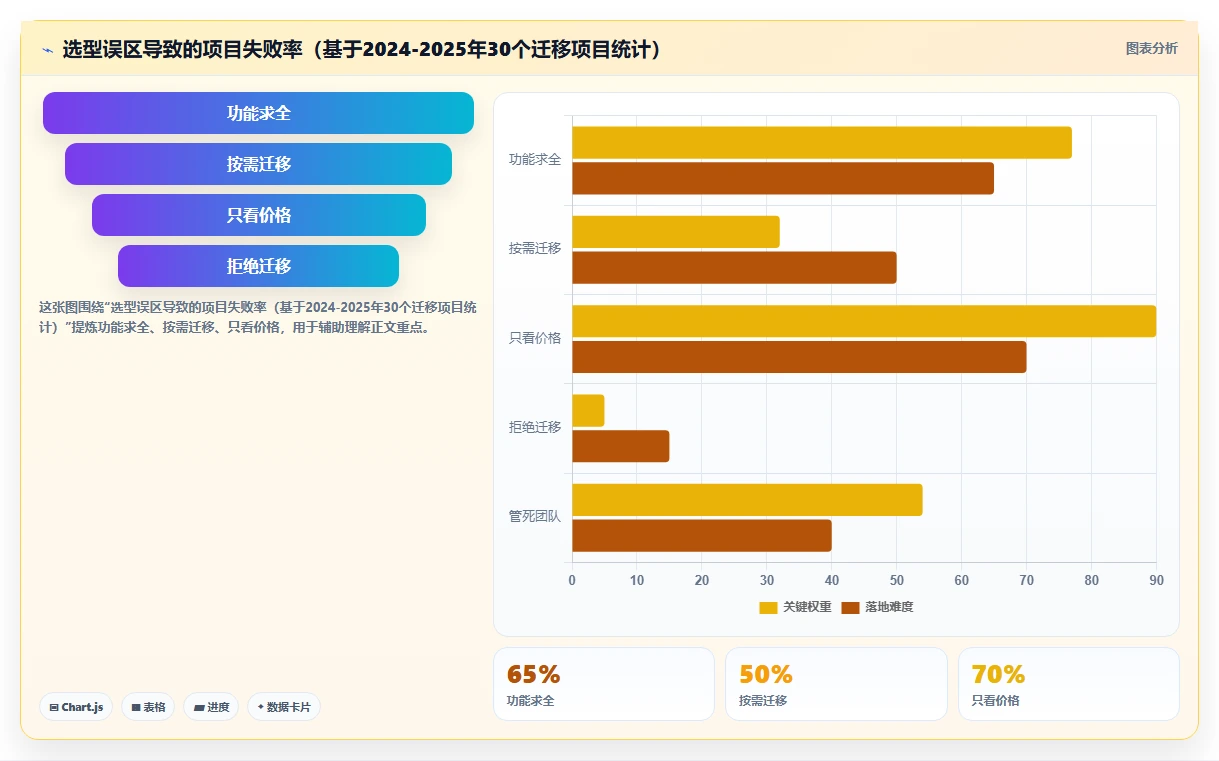Select the 拒绝迁移 funnel bar
1219x761 pixels.
pyautogui.click(x=258, y=266)
